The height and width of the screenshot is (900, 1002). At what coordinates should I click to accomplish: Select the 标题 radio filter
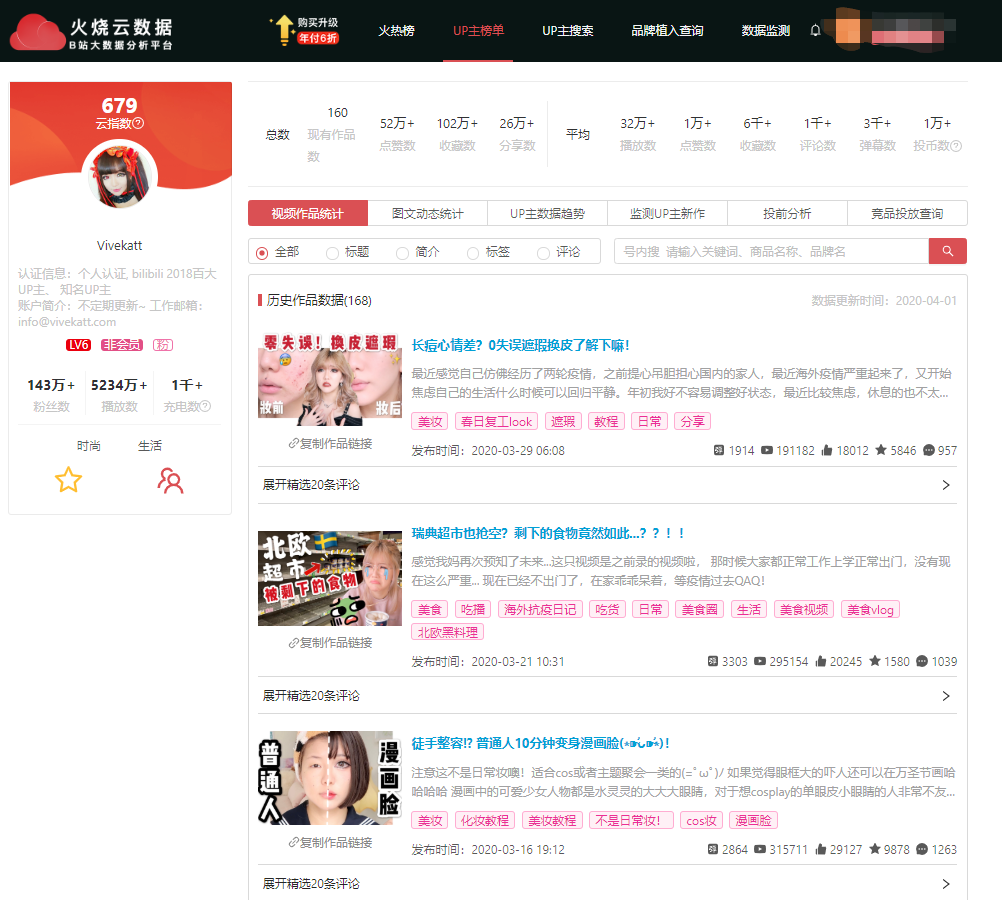pos(332,253)
